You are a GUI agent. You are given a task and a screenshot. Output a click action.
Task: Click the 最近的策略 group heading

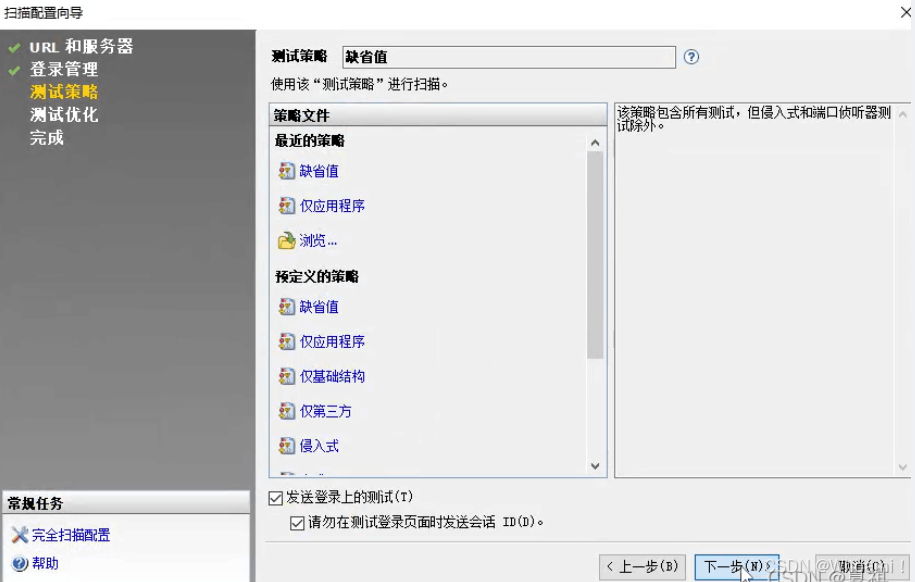pyautogui.click(x=310, y=141)
